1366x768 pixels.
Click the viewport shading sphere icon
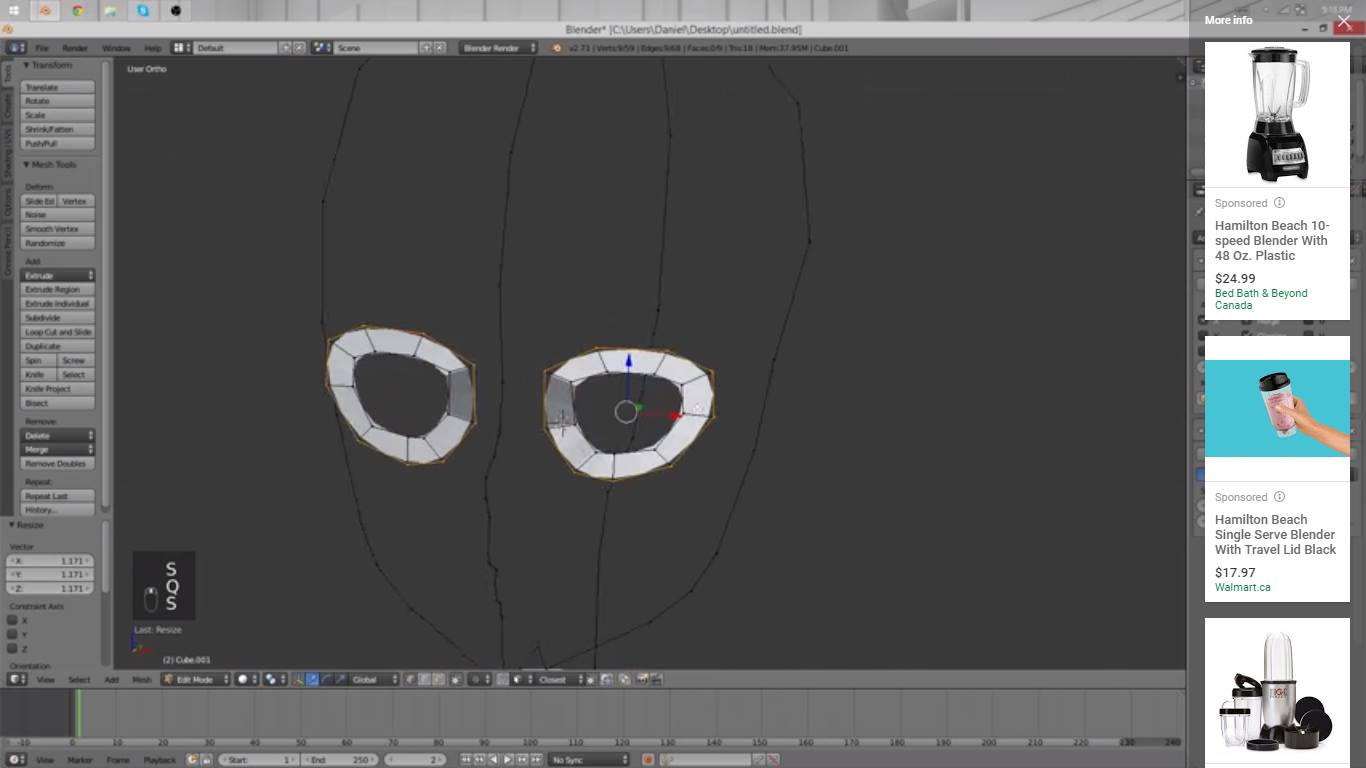click(x=246, y=680)
